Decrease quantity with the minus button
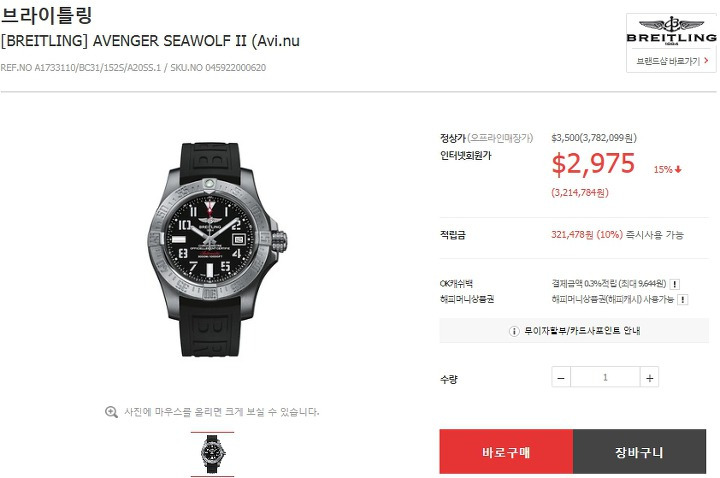720x478 pixels. (561, 378)
